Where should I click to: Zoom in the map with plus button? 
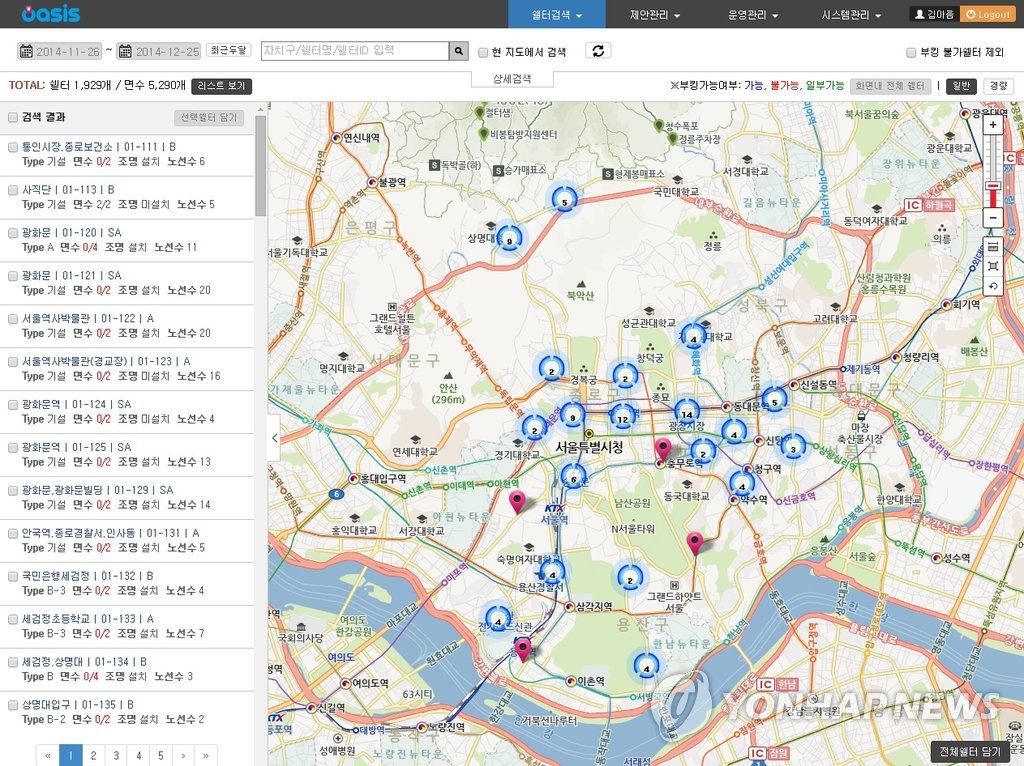(993, 125)
